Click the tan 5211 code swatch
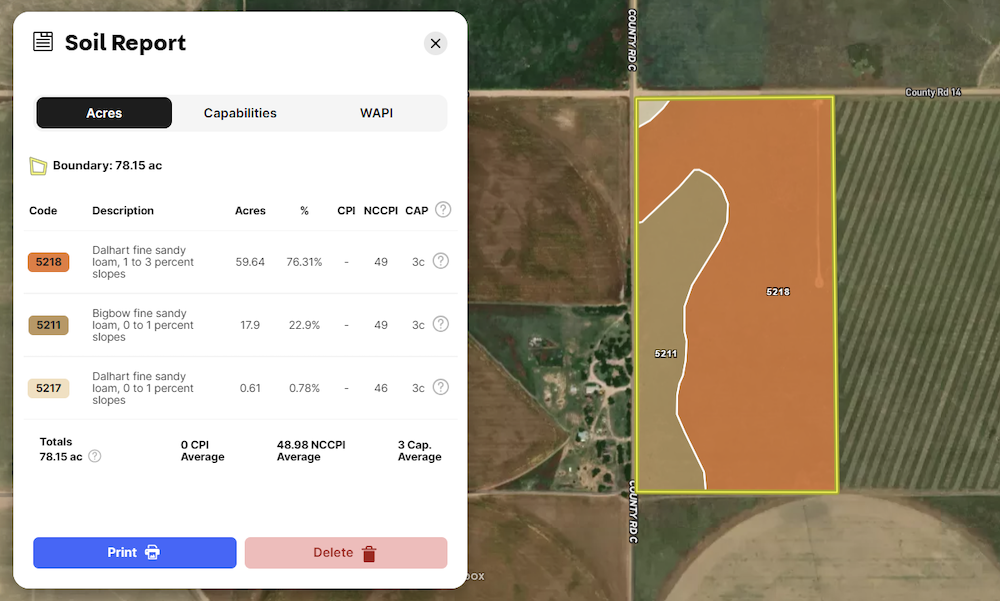Screen dimensions: 1000x601 coord(48,325)
